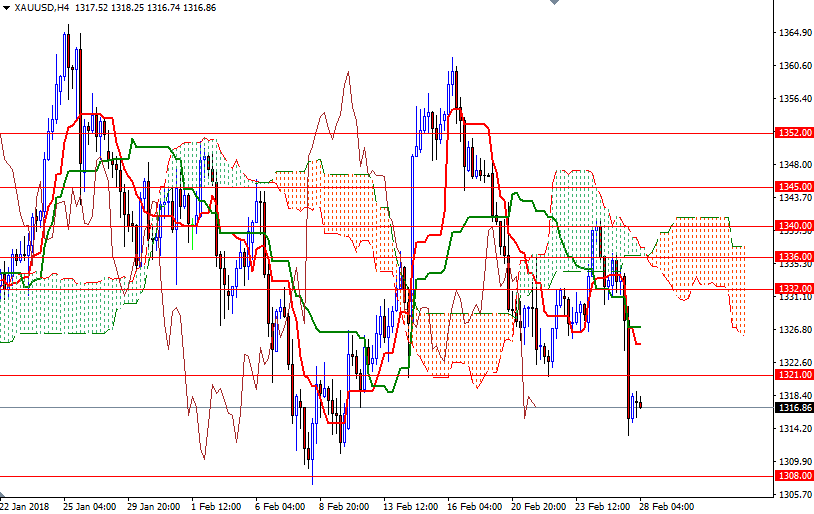Click the 8 Feb 20:00 time label
This screenshot has height=514, width=814.
[x=343, y=506]
